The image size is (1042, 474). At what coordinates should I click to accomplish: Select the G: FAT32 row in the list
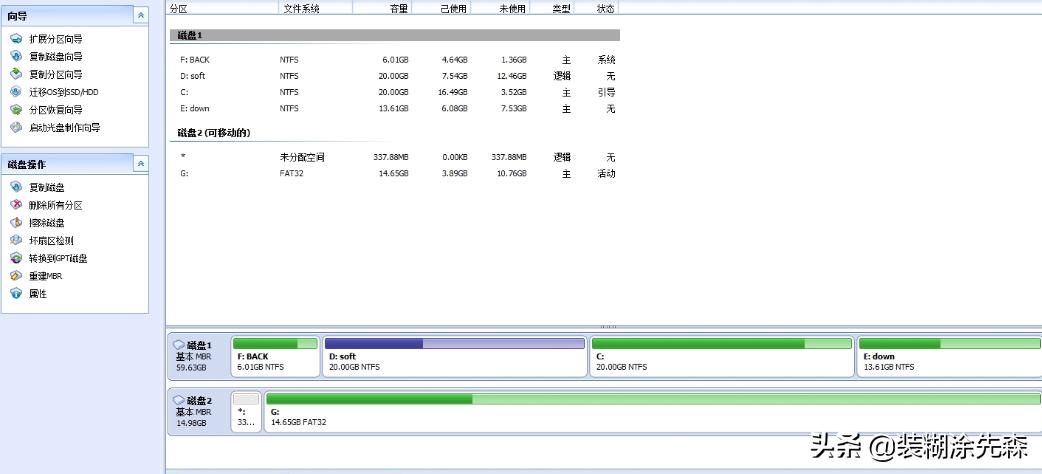[x=395, y=174]
